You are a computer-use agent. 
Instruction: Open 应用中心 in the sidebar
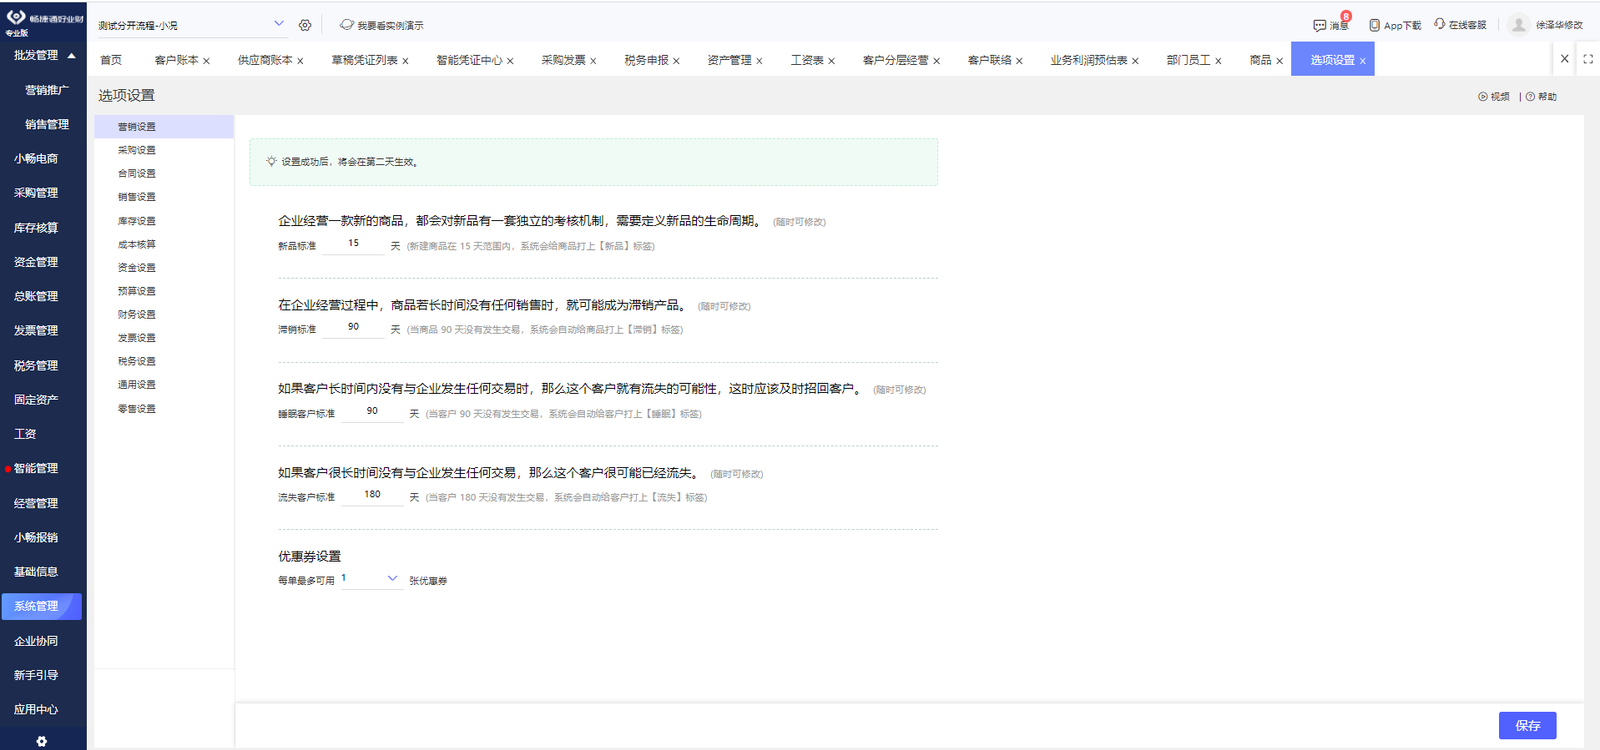36,709
